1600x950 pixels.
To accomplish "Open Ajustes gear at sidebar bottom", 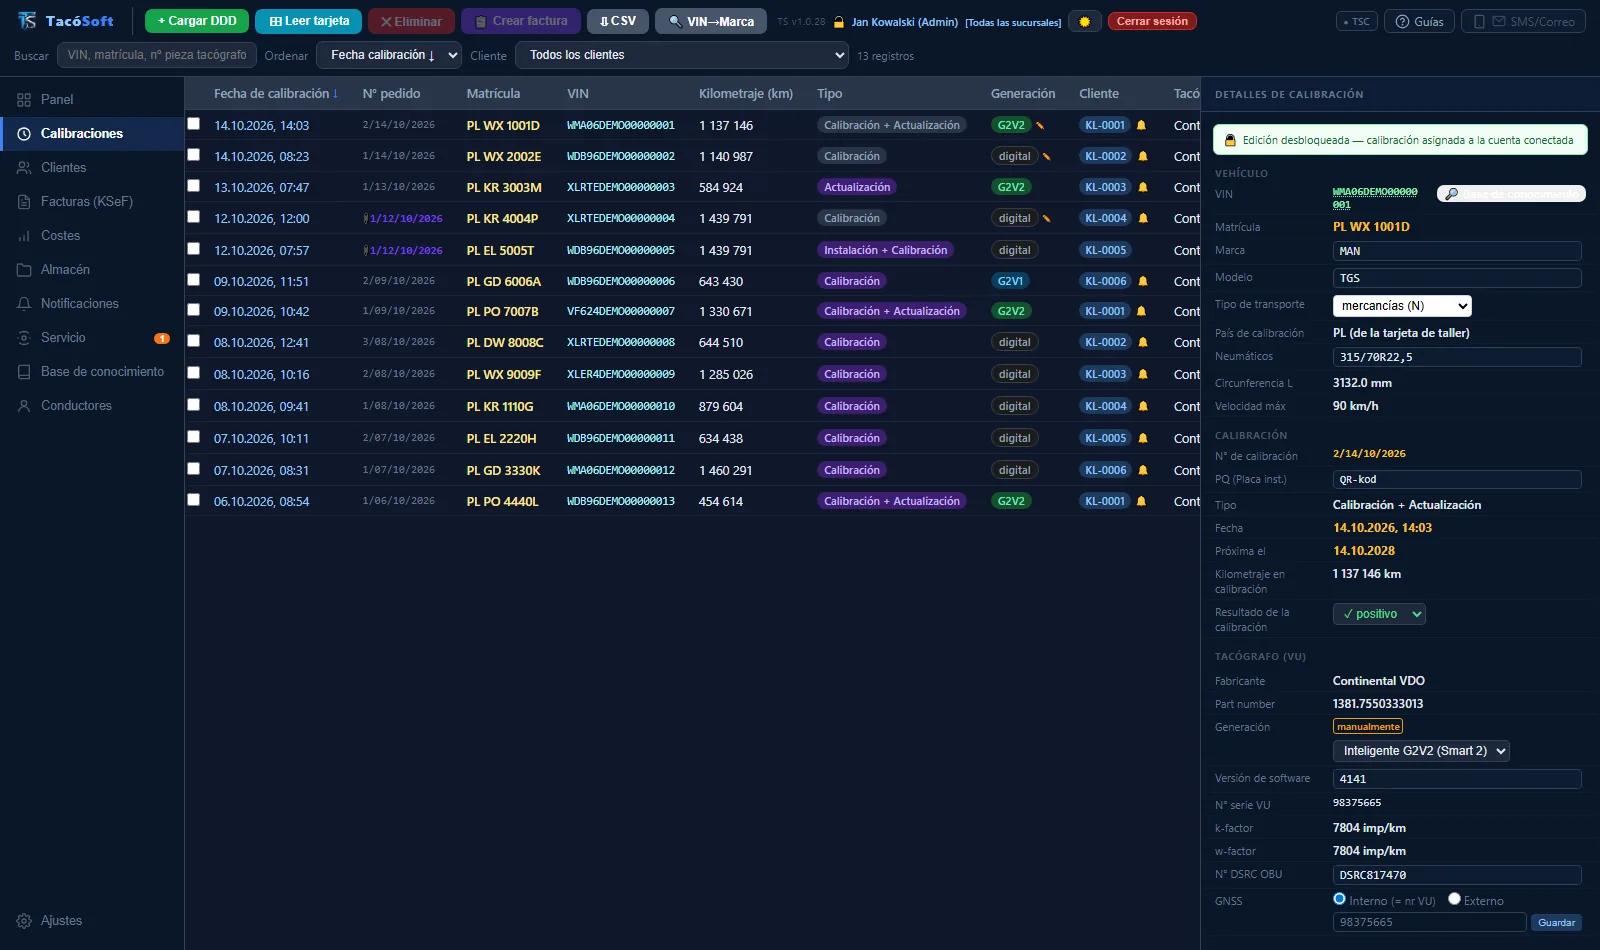I will pos(24,921).
